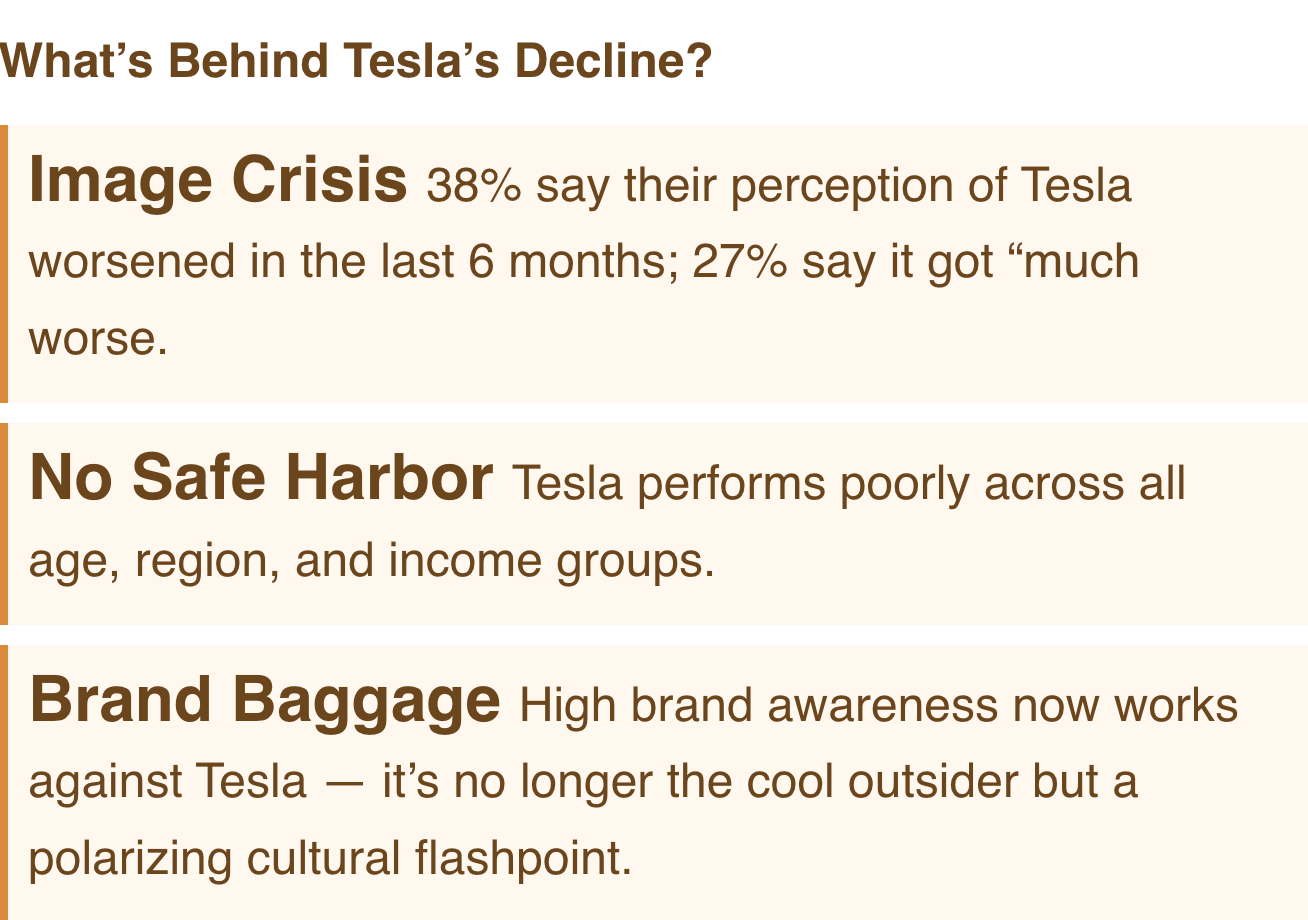Click the "age, region, and income groups" line
The height and width of the screenshot is (920, 1308).
370,560
